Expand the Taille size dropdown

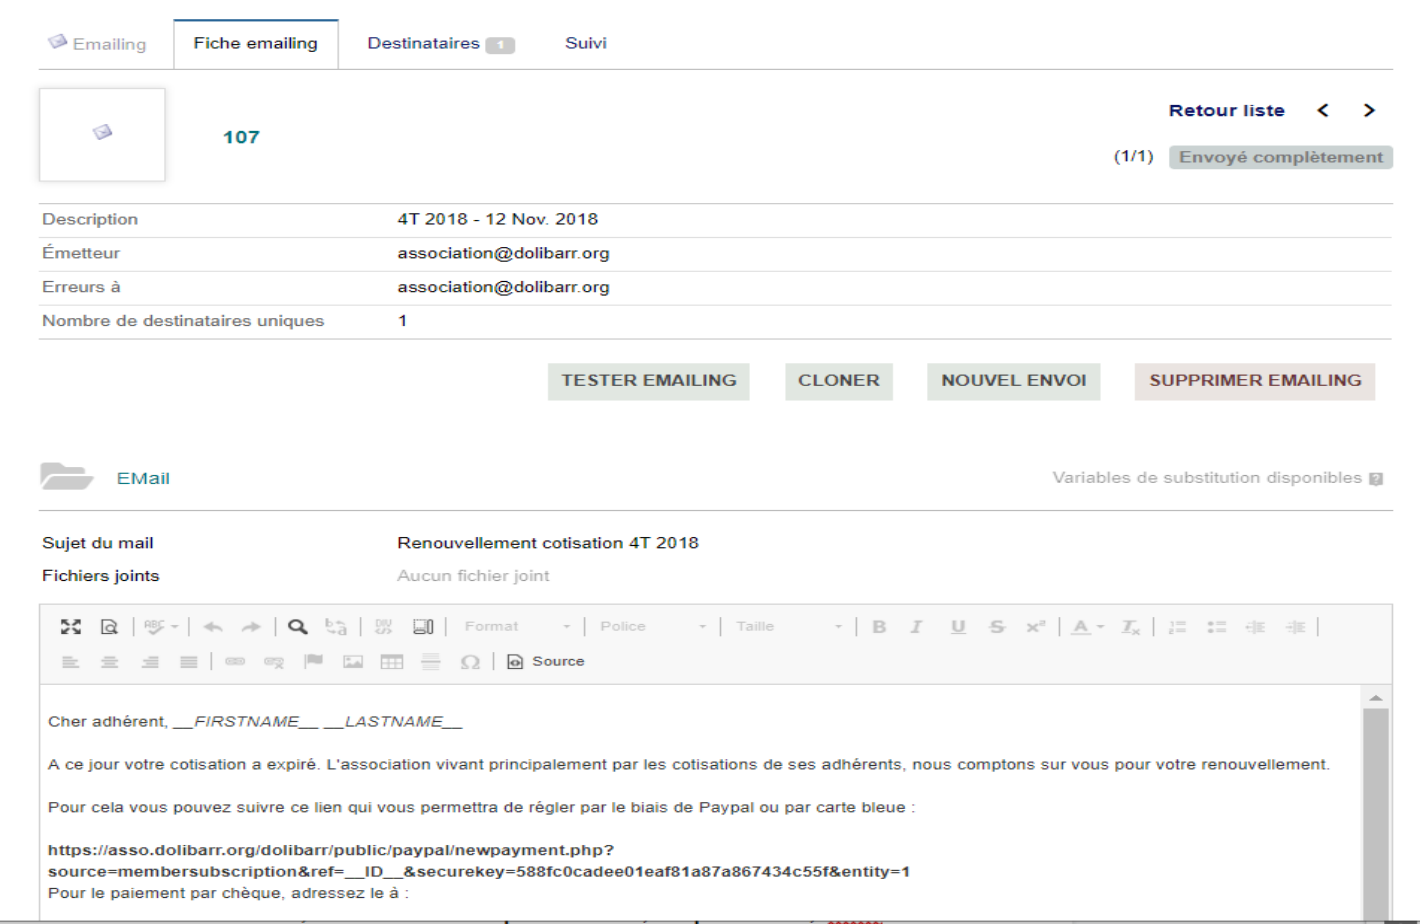click(789, 627)
